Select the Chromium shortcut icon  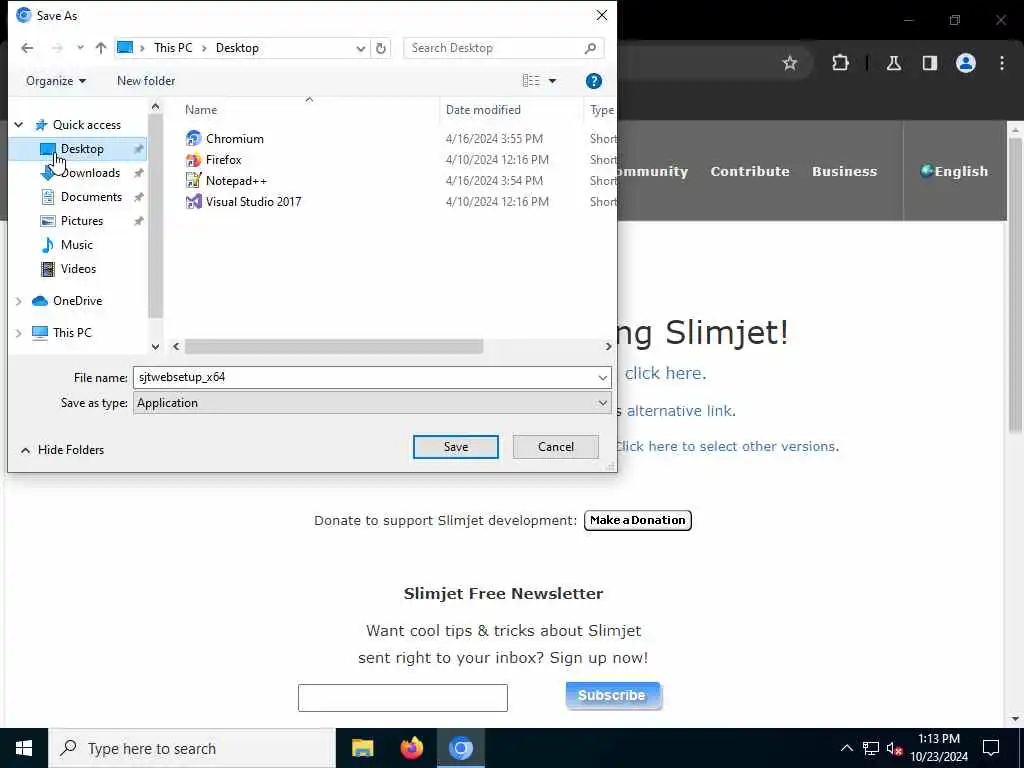(193, 138)
